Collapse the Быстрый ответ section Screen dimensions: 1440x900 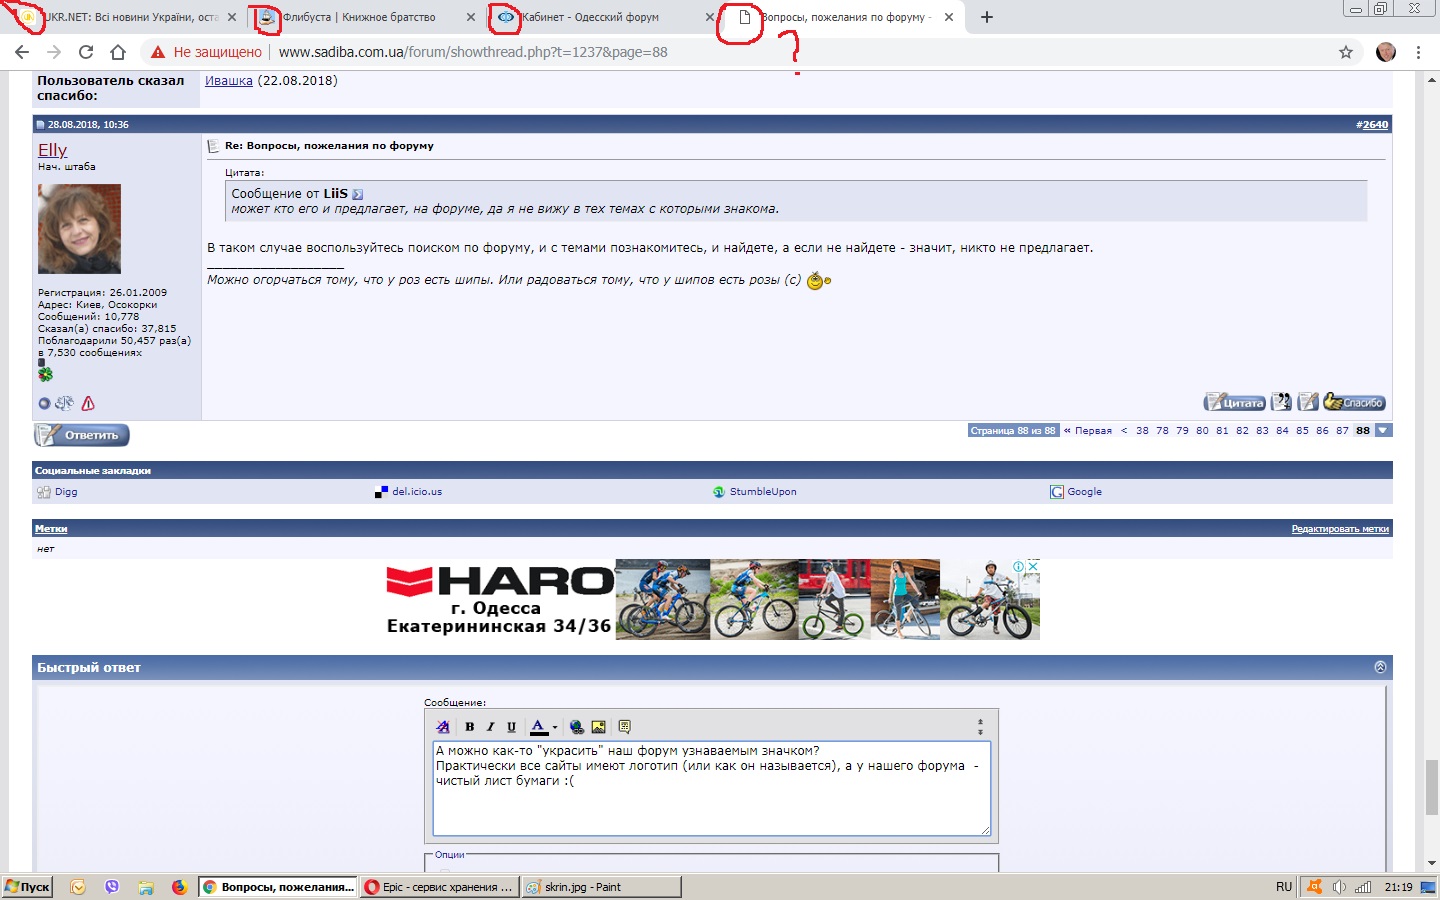point(1380,667)
